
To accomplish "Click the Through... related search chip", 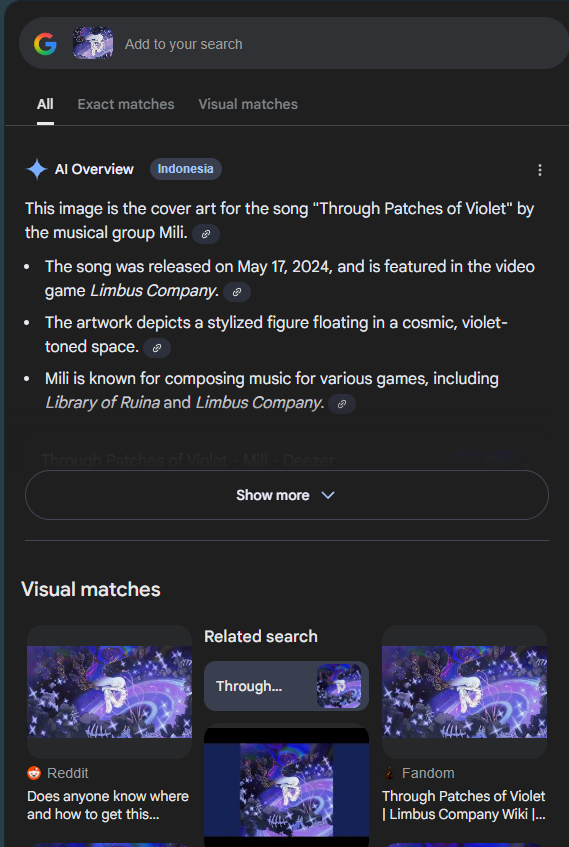I will [x=286, y=686].
